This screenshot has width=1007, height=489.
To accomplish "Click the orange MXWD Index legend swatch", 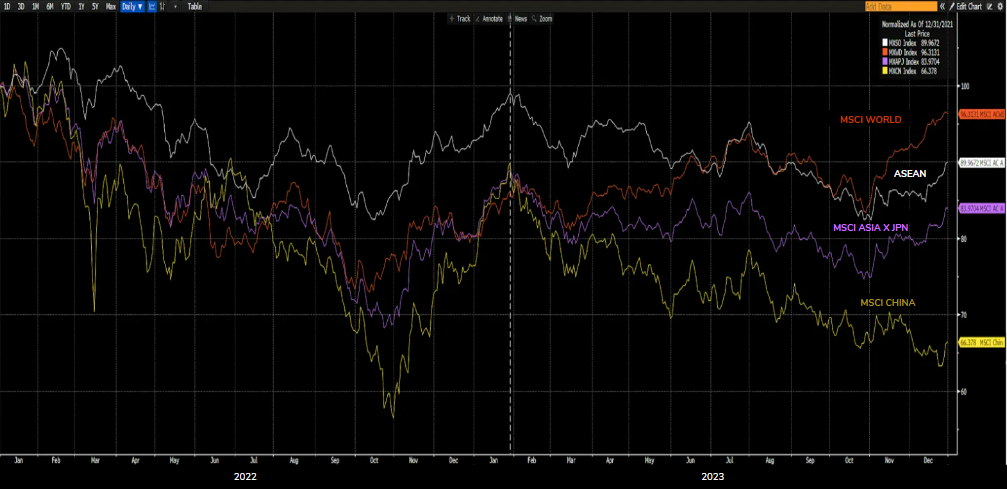I will point(885,52).
